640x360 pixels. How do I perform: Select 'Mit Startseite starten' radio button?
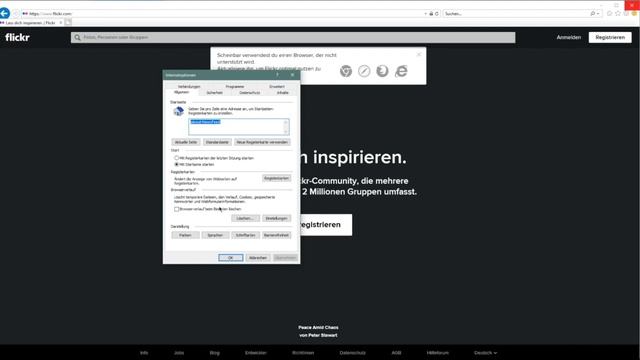tap(176, 164)
